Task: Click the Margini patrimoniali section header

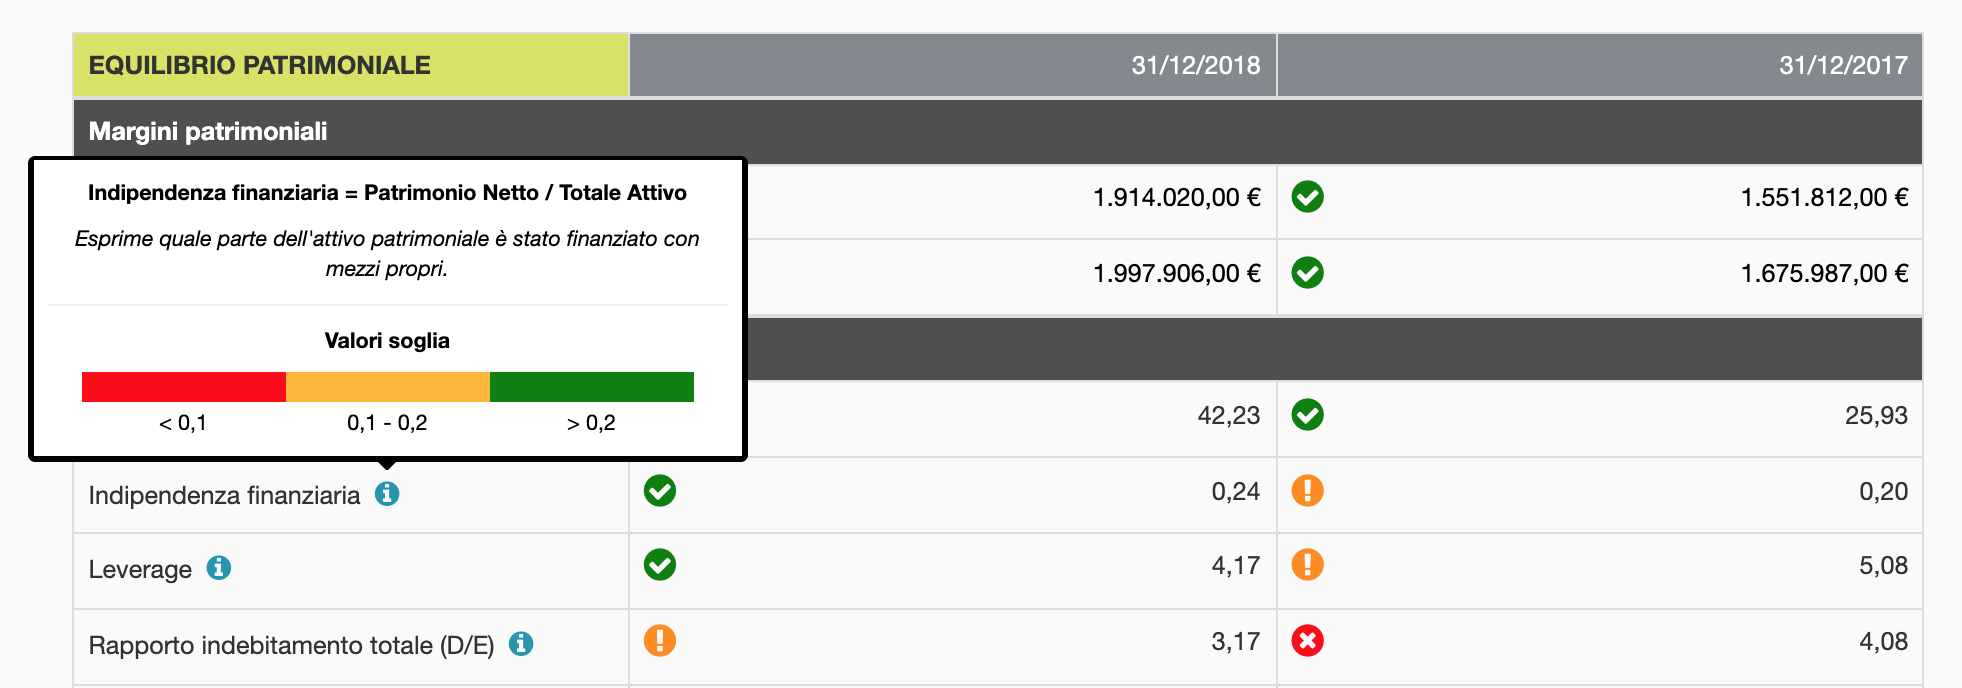Action: coord(208,132)
